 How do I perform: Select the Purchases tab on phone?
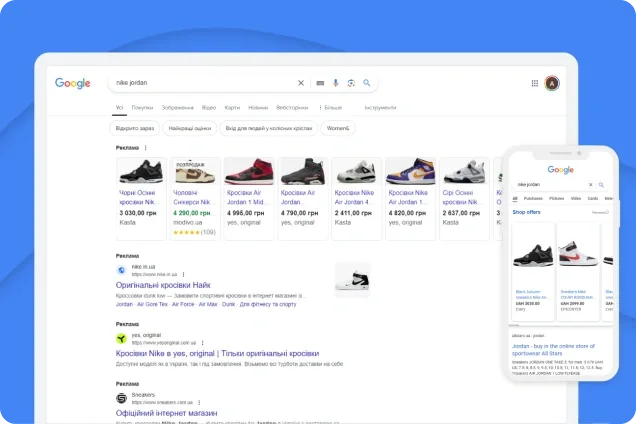(533, 199)
